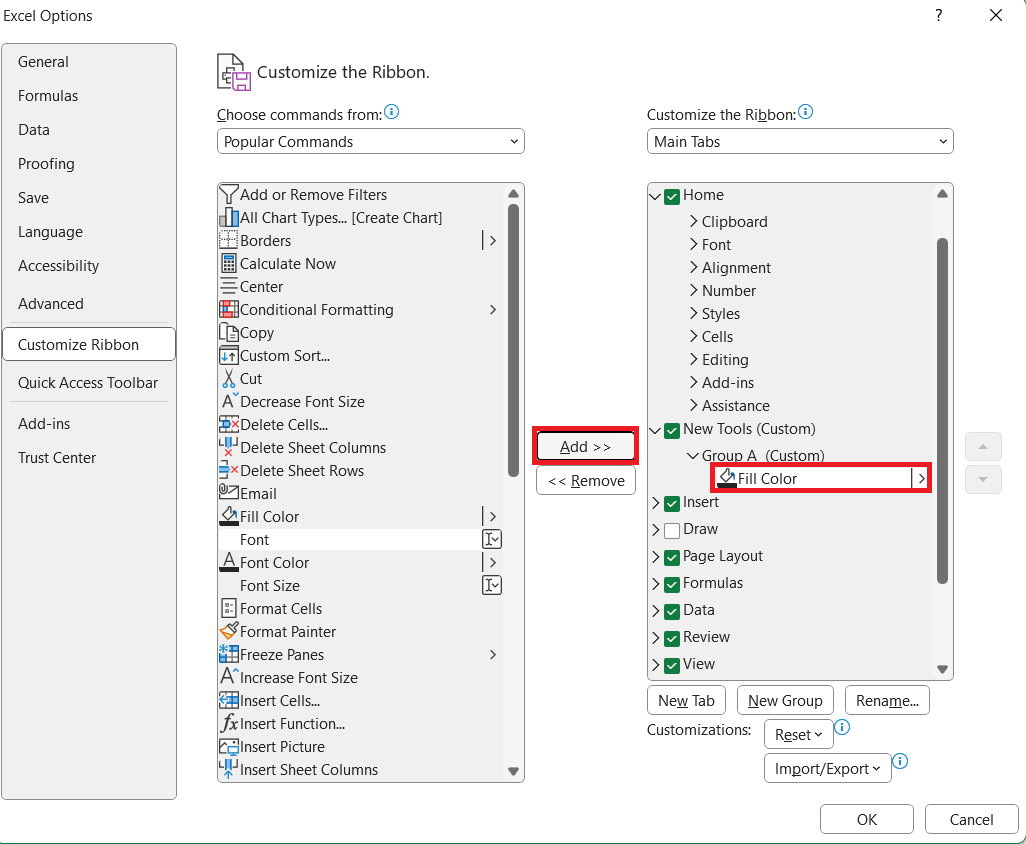1026x844 pixels.
Task: Uncheck the Formulas tab checkbox in ribbon list
Action: coord(671,584)
